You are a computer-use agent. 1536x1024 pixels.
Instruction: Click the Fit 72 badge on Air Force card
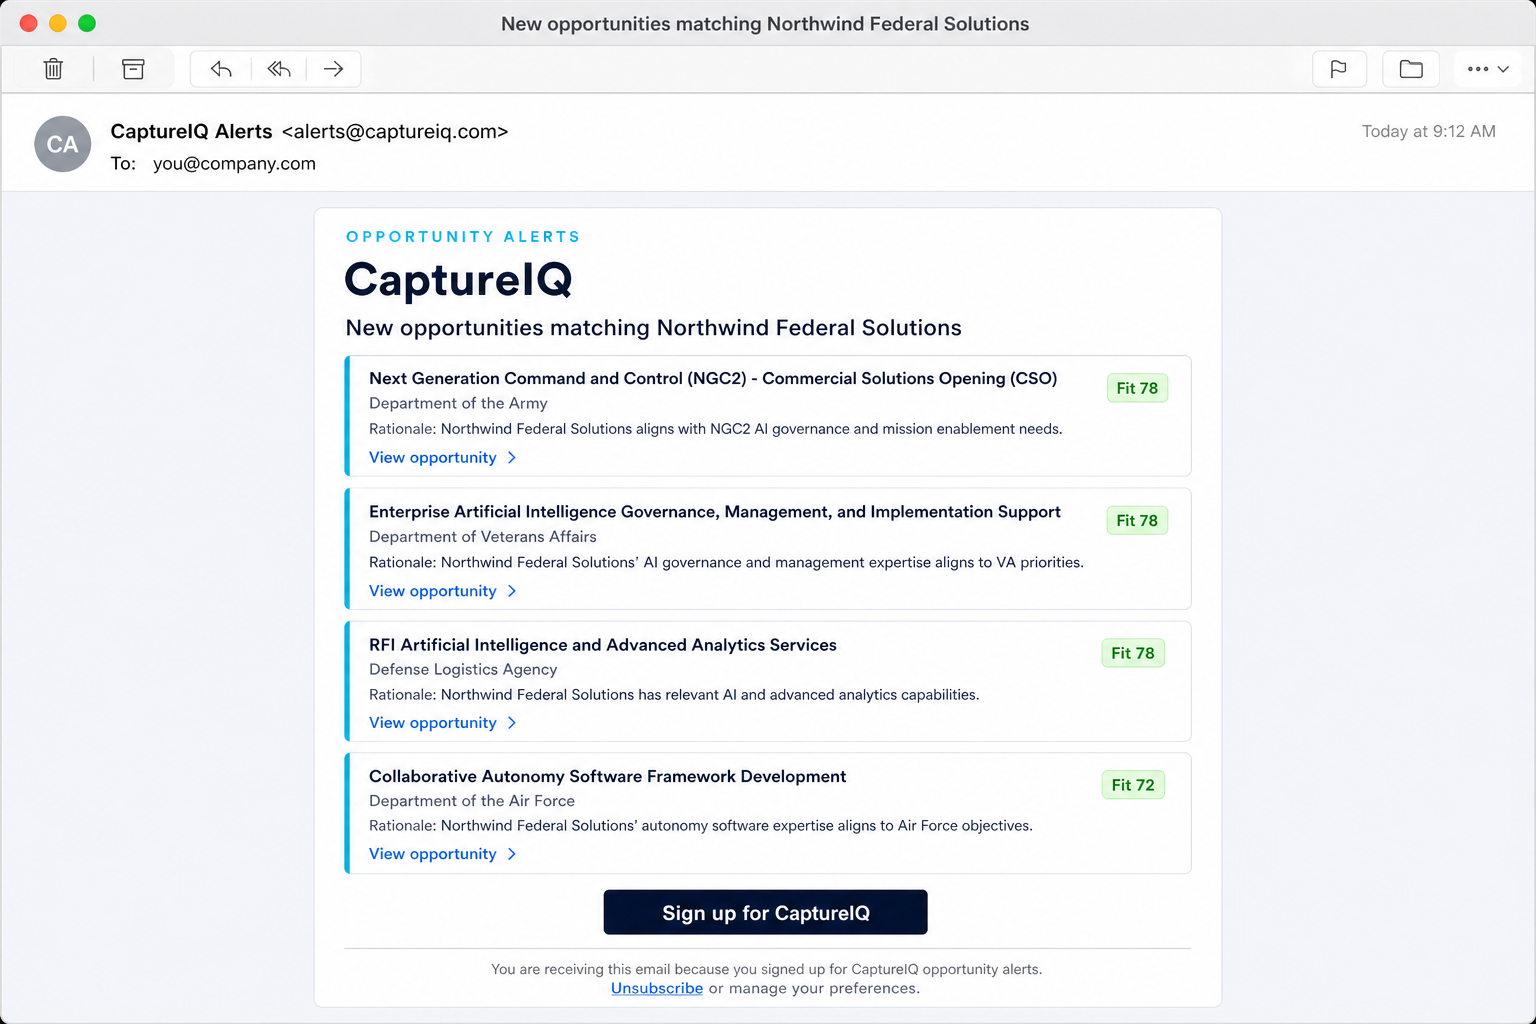point(1133,785)
